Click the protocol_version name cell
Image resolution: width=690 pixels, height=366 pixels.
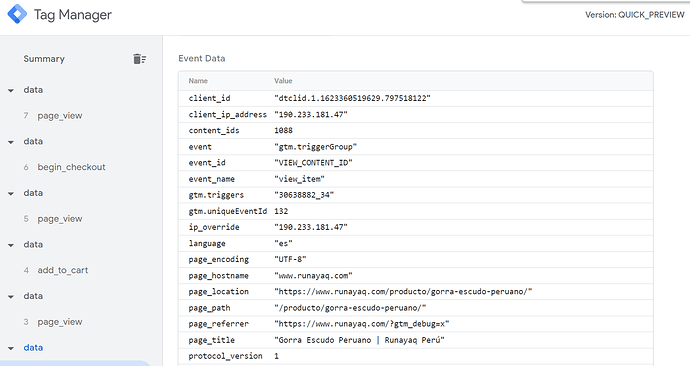[225, 356]
